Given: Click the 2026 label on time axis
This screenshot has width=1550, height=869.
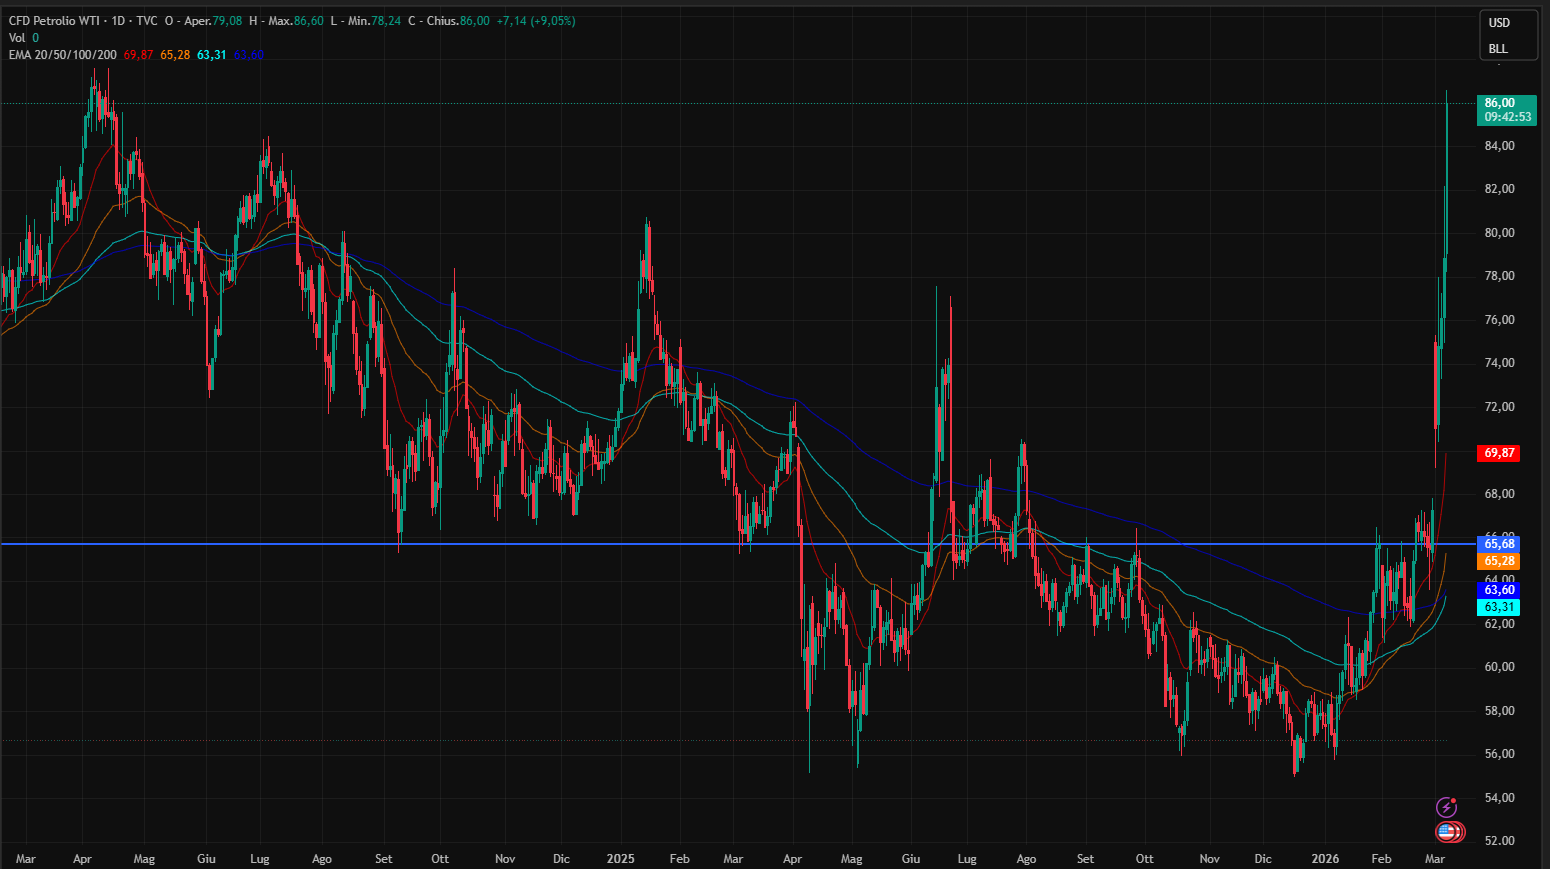Looking at the screenshot, I should tap(1325, 859).
